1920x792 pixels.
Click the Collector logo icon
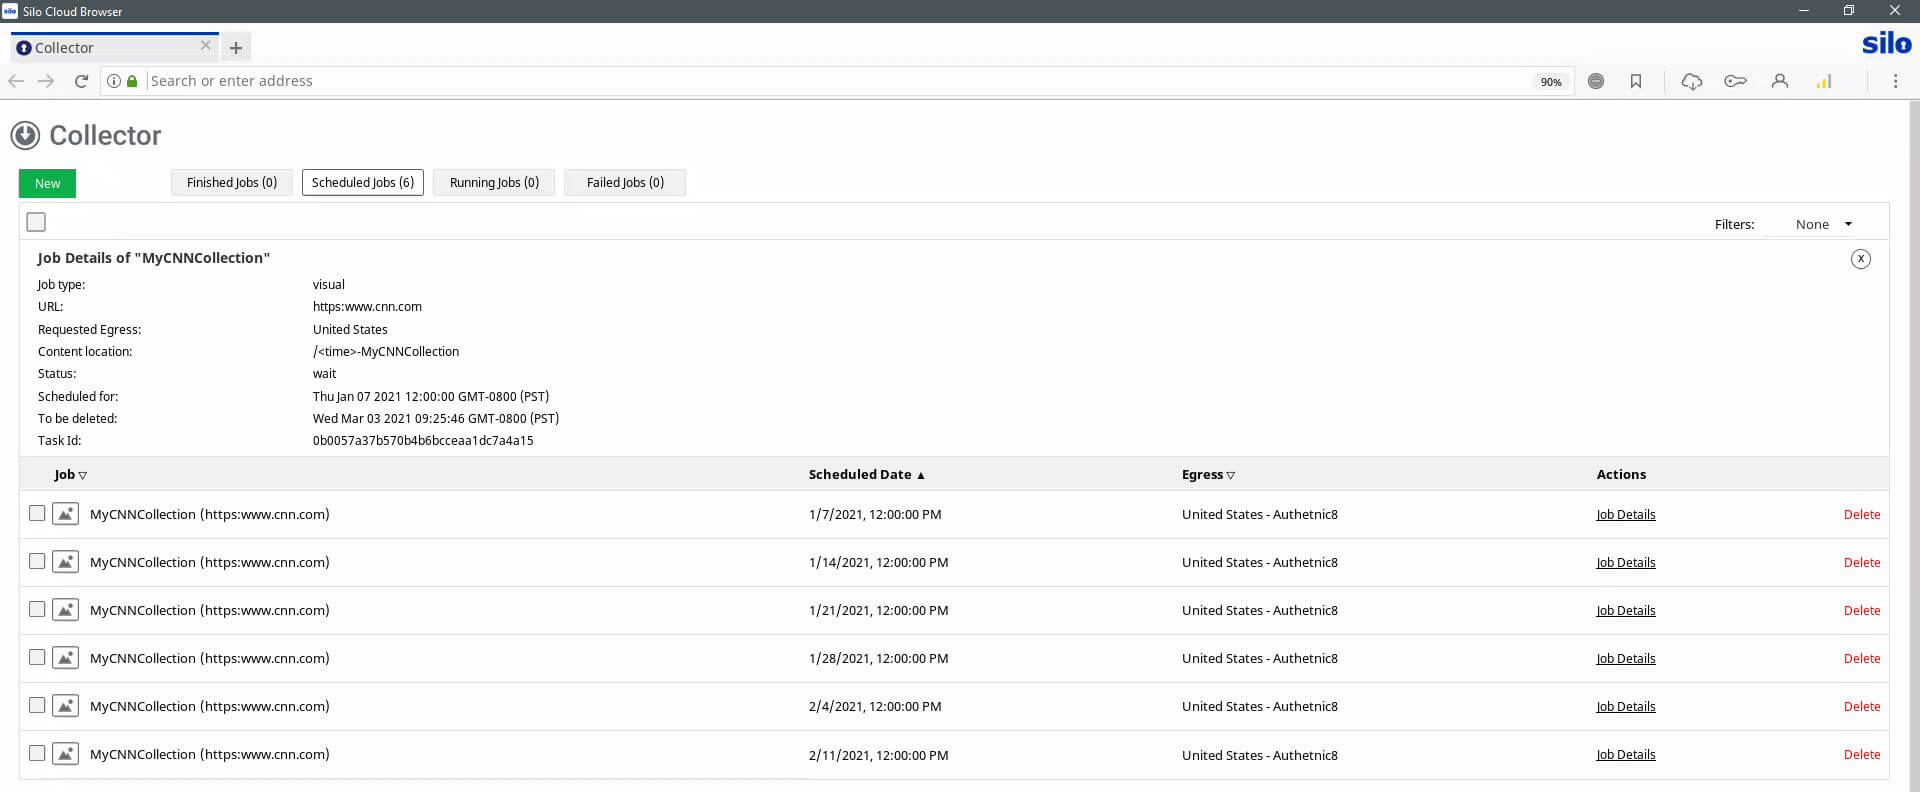25,135
